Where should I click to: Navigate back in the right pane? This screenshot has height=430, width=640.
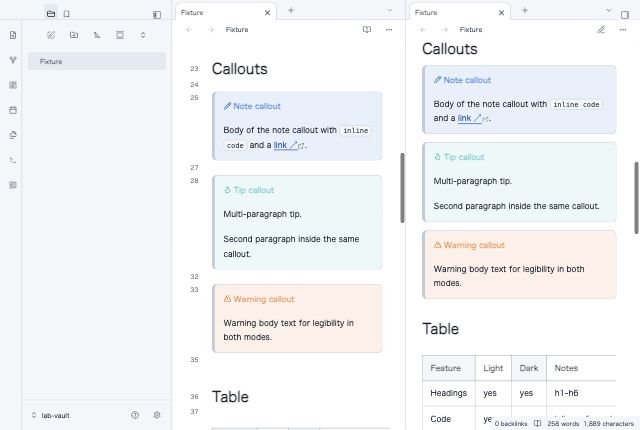click(x=423, y=30)
